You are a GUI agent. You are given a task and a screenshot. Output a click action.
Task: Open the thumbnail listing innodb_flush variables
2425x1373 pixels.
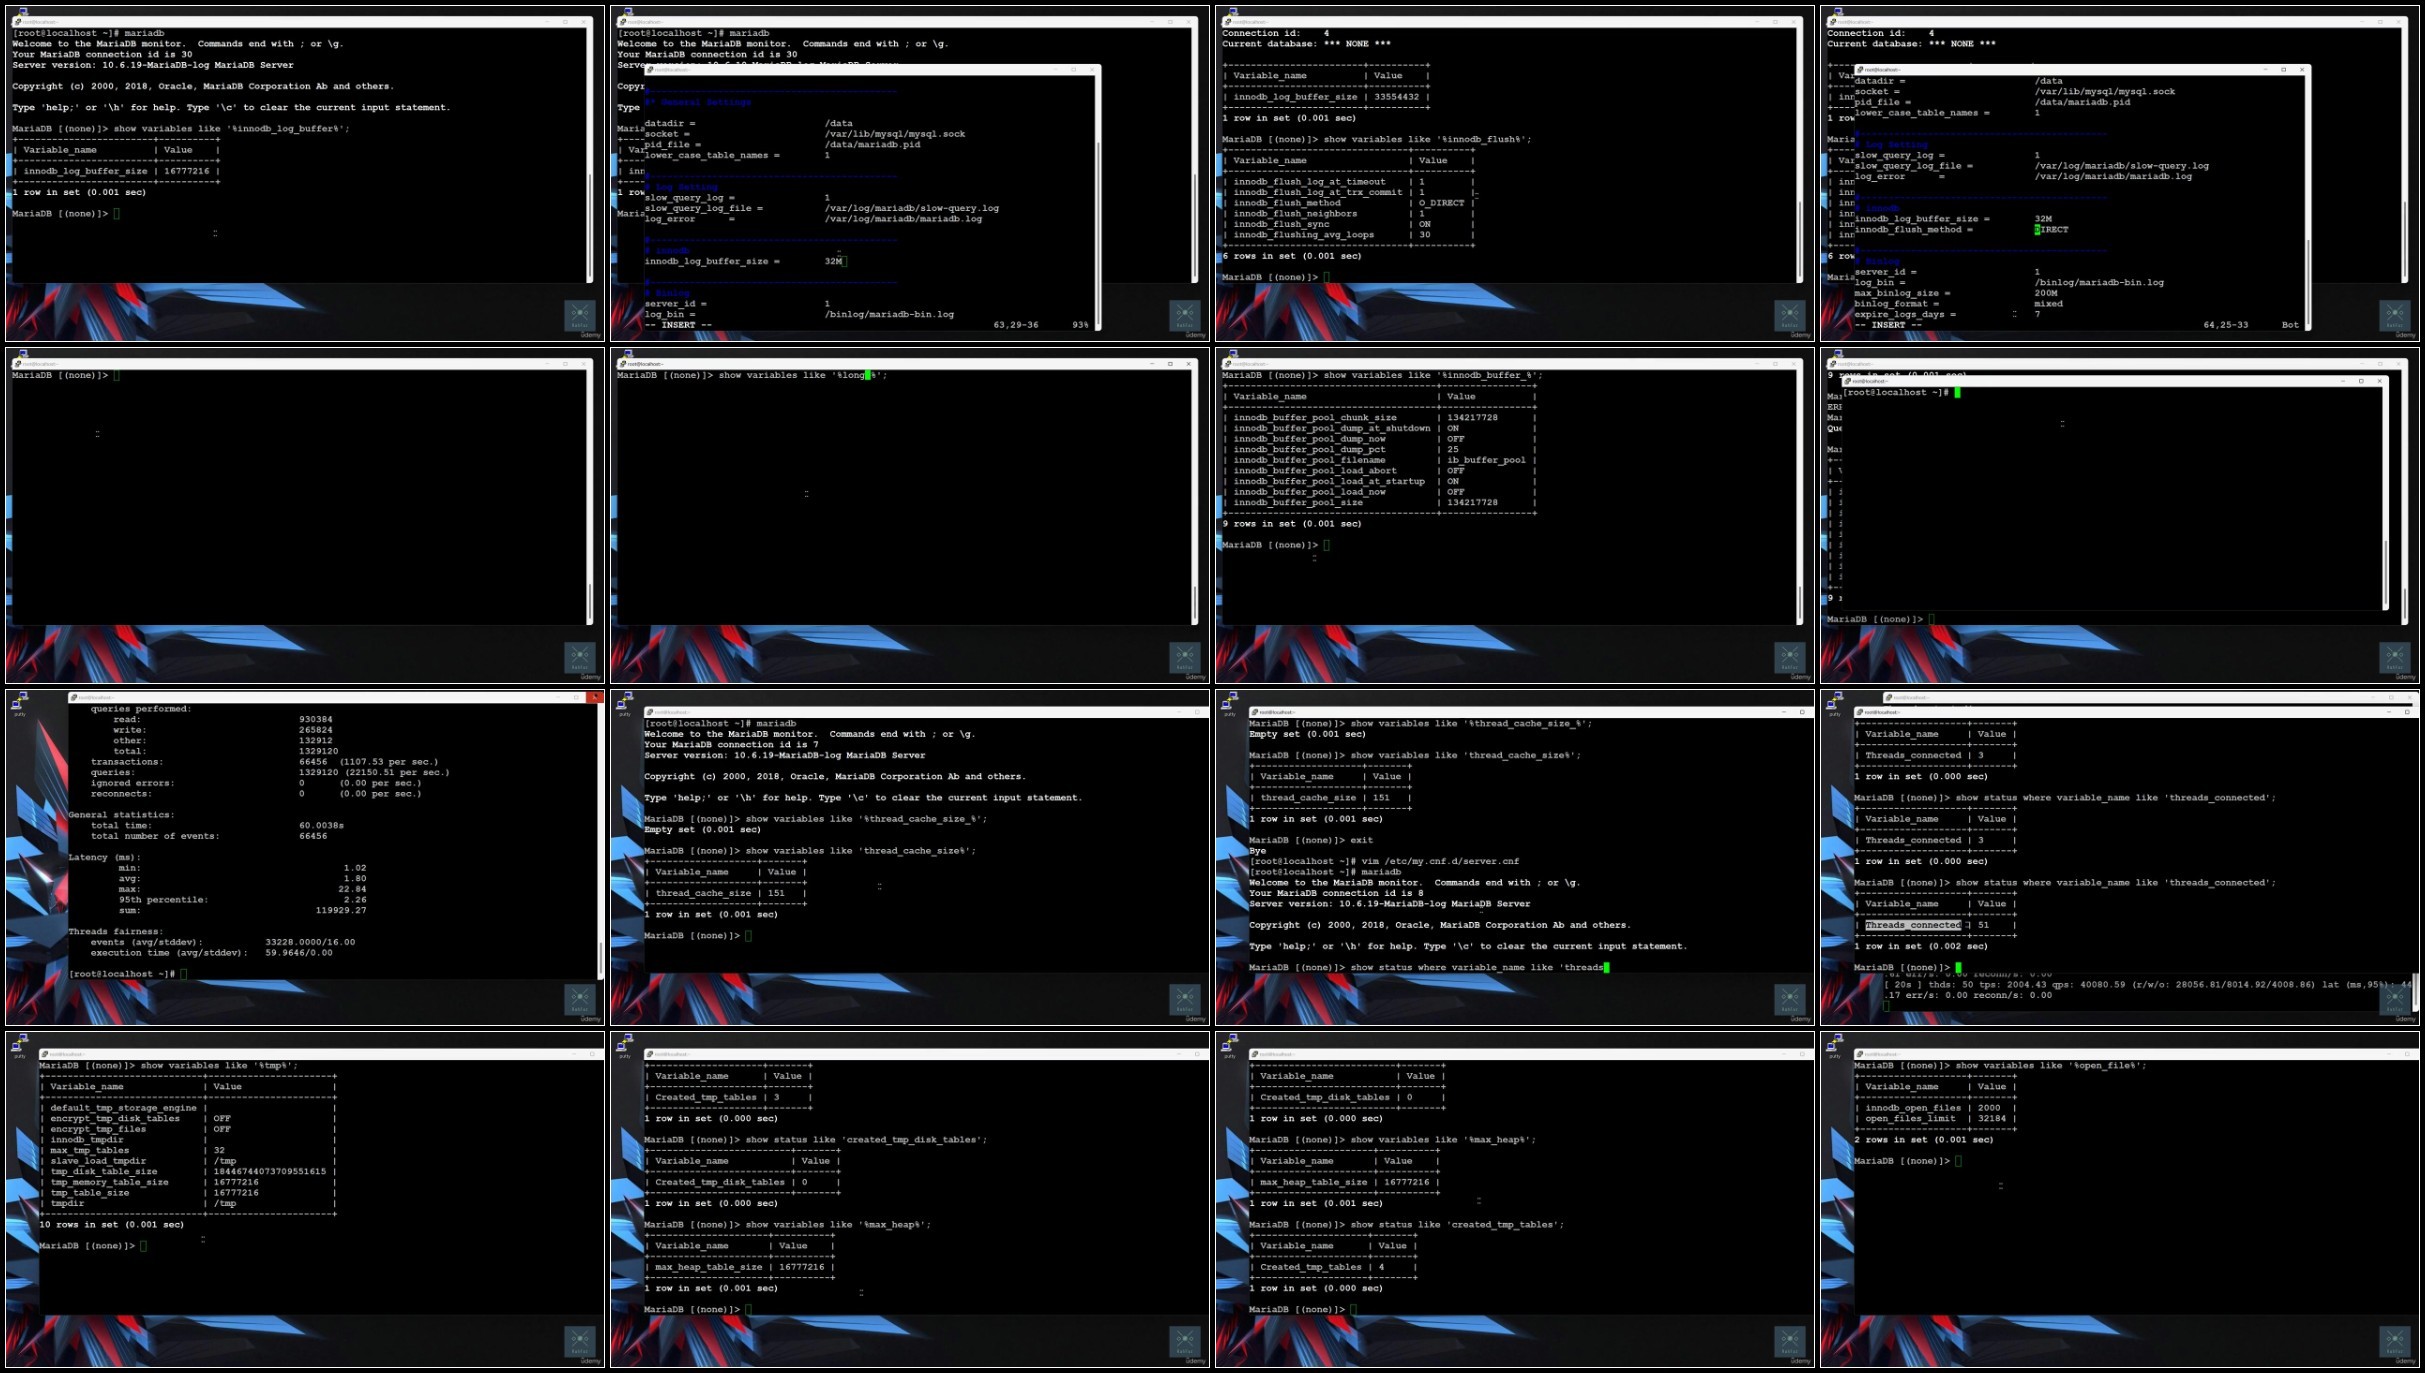tap(1514, 173)
